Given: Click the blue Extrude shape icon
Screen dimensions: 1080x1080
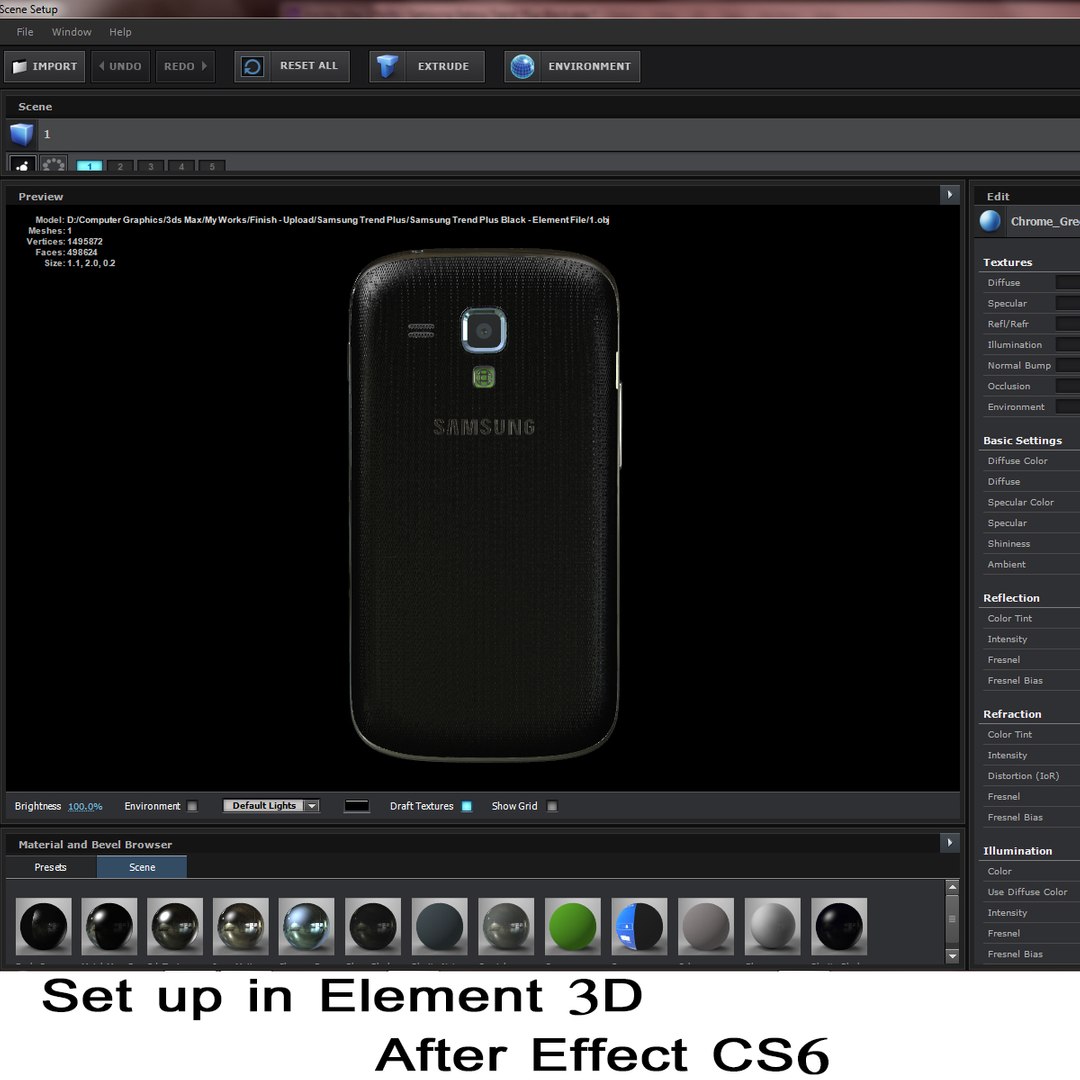Looking at the screenshot, I should 387,66.
